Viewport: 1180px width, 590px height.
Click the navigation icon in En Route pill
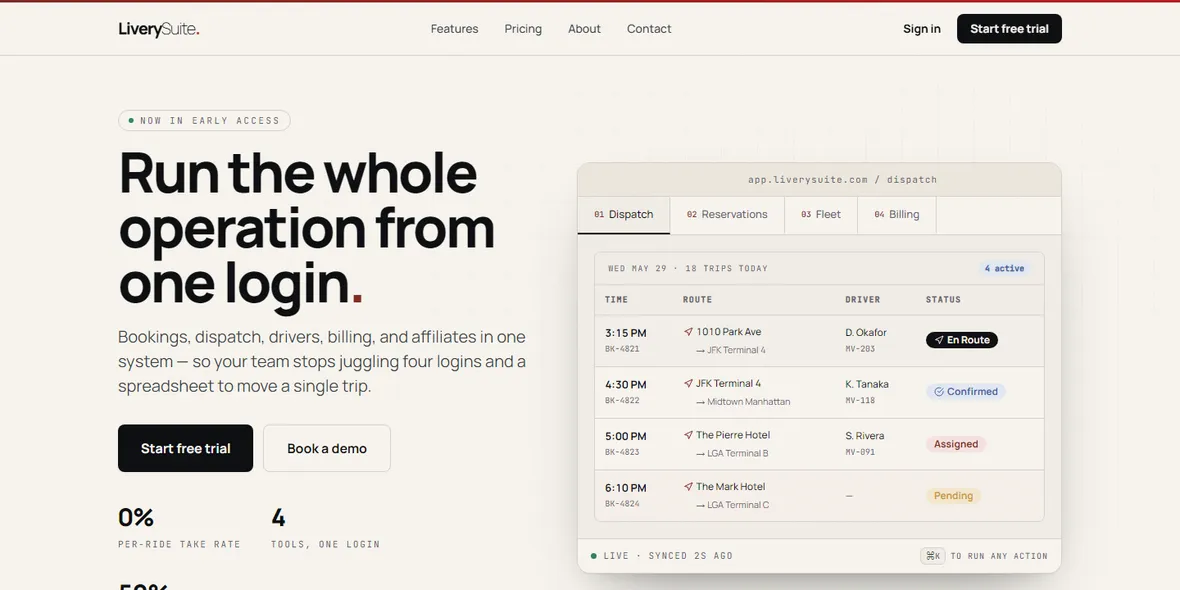[x=939, y=340]
